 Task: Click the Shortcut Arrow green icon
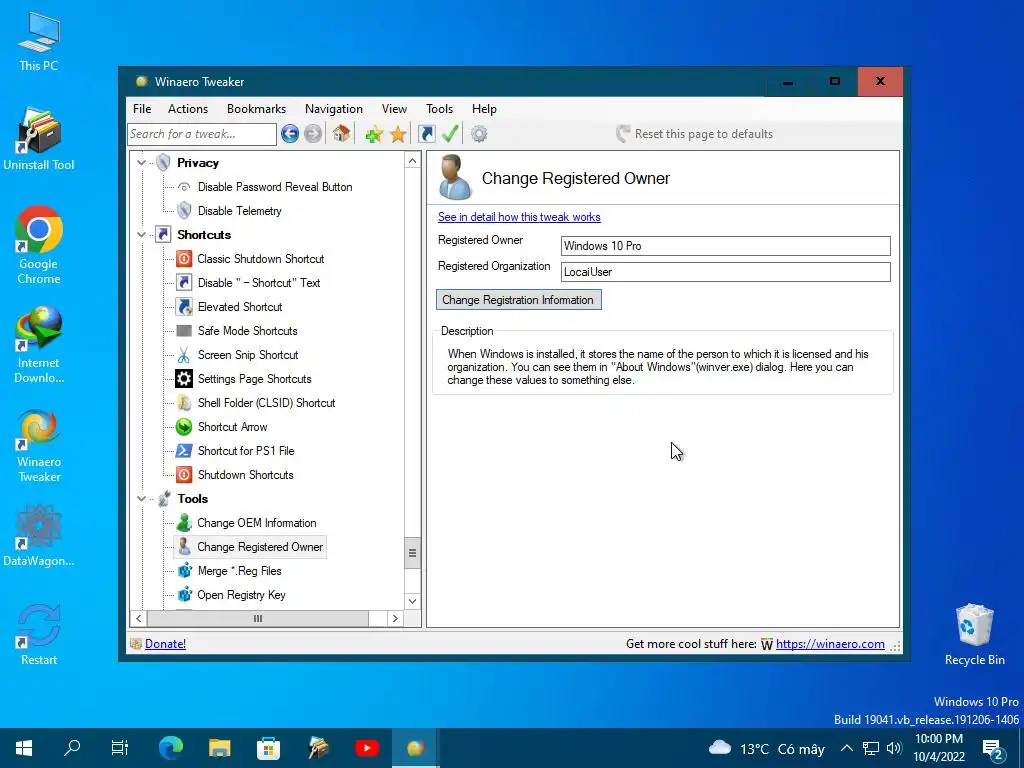click(184, 427)
